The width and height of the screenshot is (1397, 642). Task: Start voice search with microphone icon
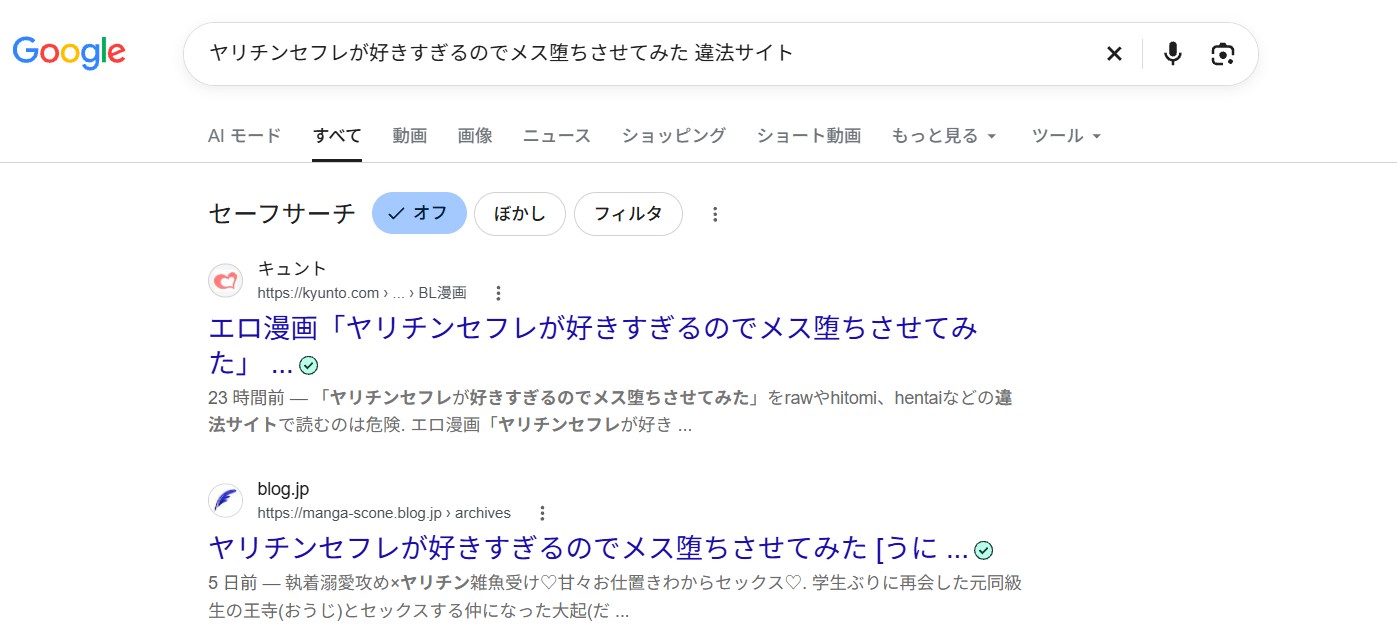click(x=1173, y=54)
